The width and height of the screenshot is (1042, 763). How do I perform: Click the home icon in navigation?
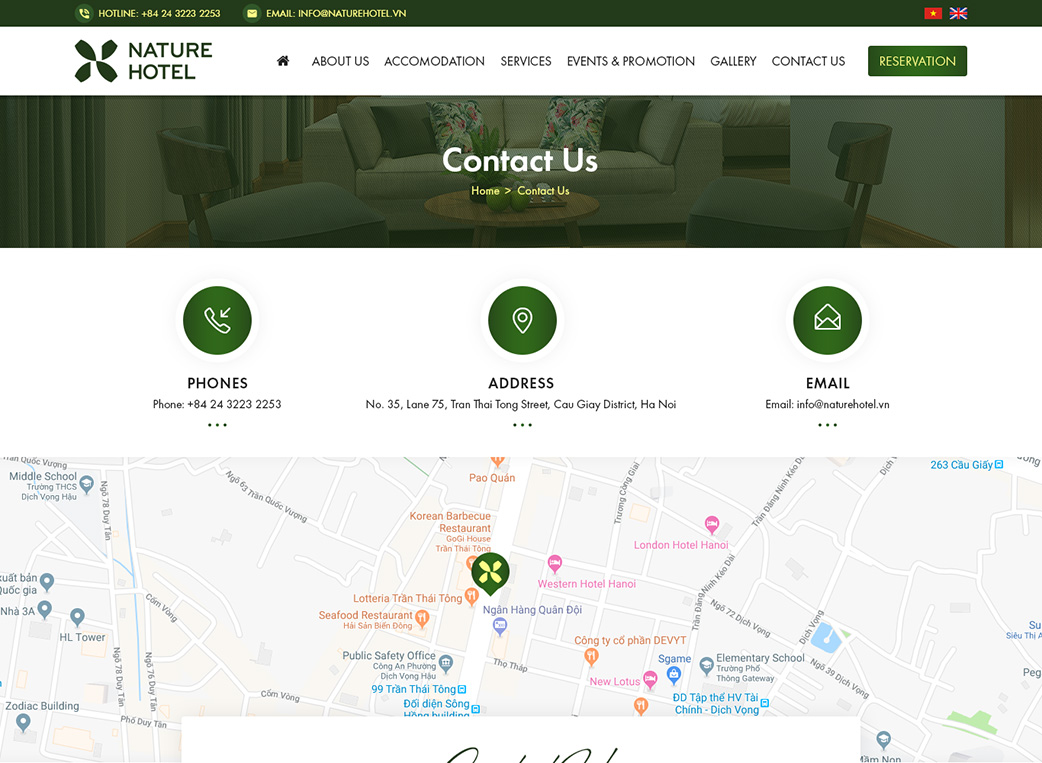pos(283,61)
